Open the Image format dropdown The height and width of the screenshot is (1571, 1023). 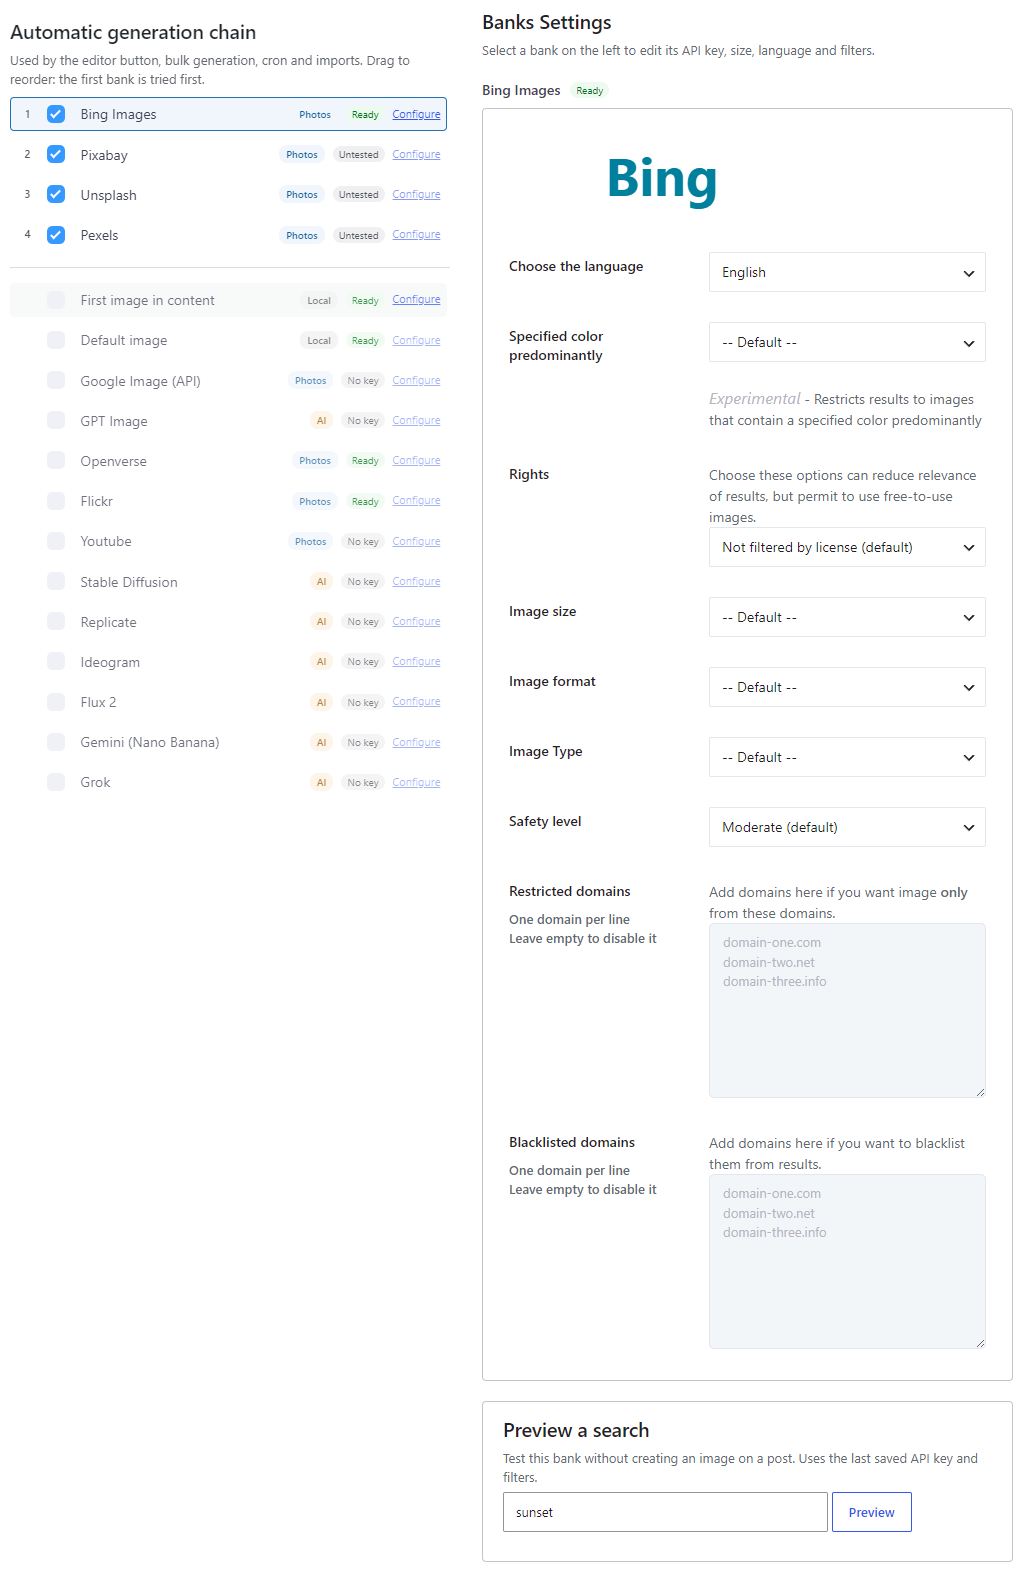coord(847,687)
